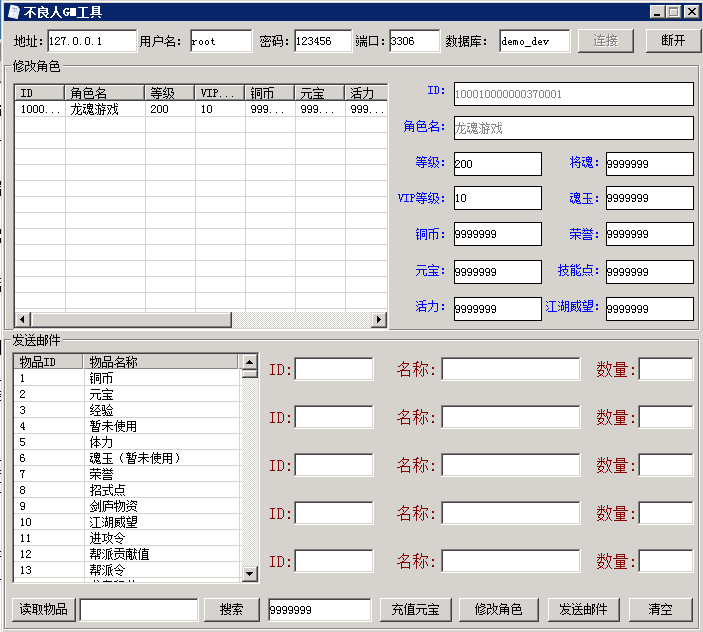Click right arrow of role table scrollbar
The width and height of the screenshot is (703, 632).
379,320
